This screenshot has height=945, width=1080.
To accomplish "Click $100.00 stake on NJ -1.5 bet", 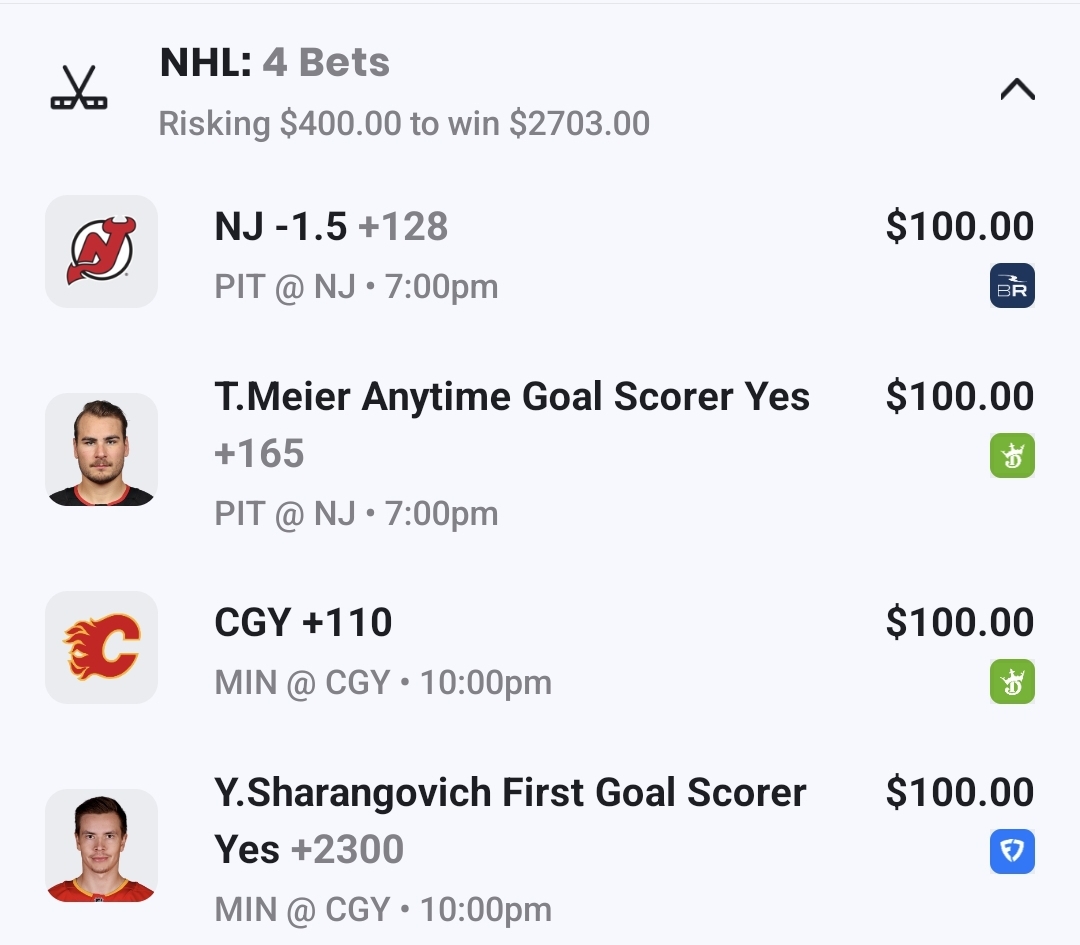I will pos(959,227).
